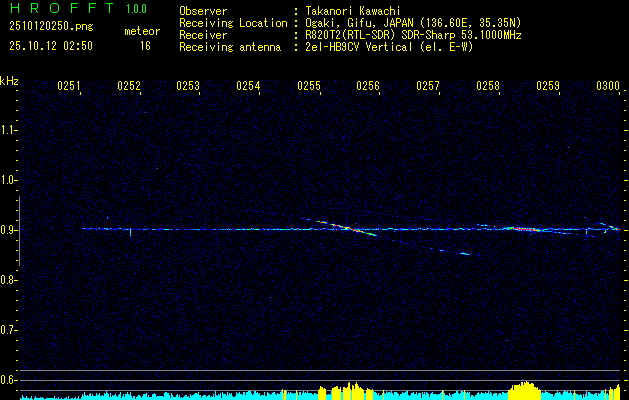Click the 1.1 kHz axis tick label

tap(7, 130)
